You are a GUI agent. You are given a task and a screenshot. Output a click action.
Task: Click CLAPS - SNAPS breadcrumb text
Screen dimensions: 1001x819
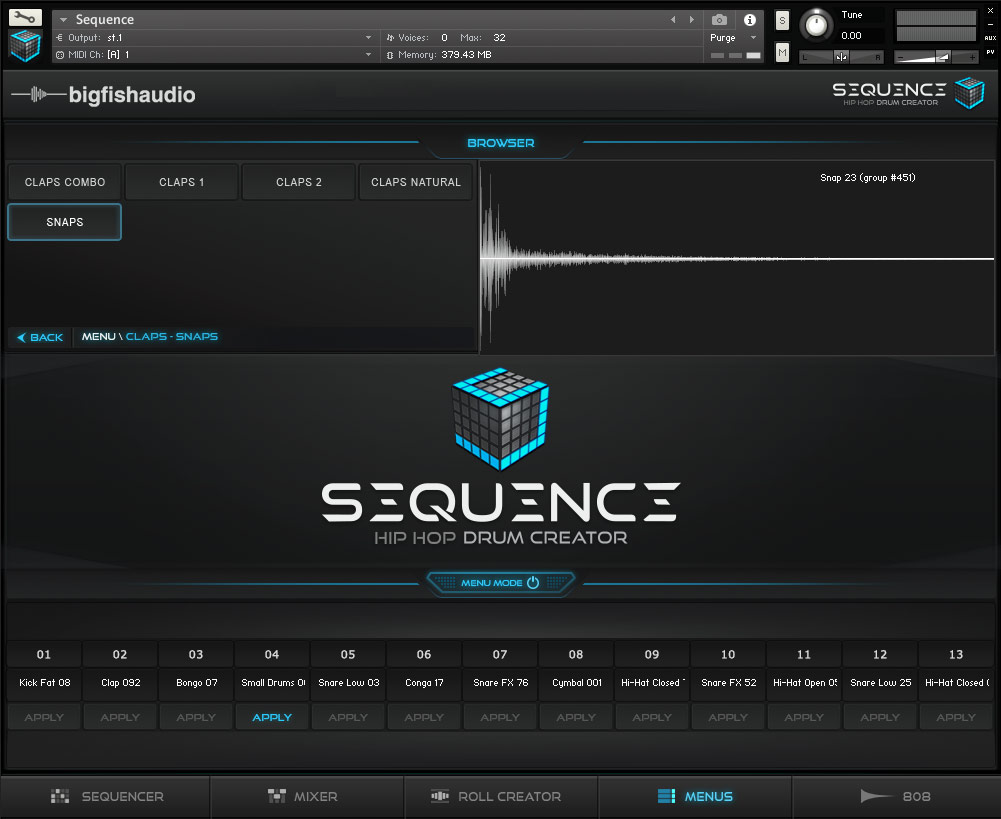point(172,336)
